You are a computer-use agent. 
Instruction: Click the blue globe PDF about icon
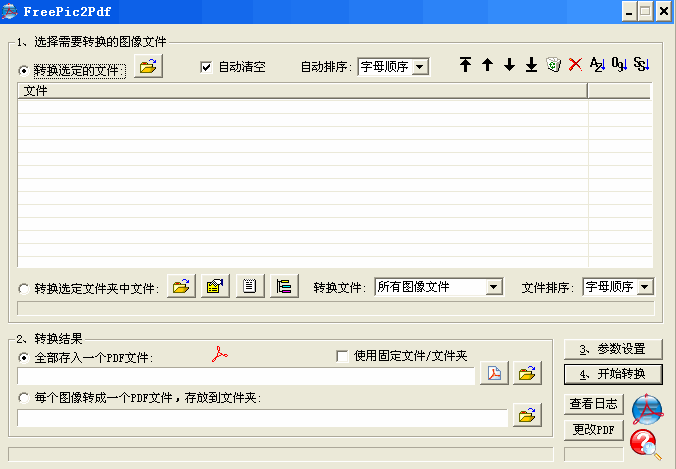(648, 409)
